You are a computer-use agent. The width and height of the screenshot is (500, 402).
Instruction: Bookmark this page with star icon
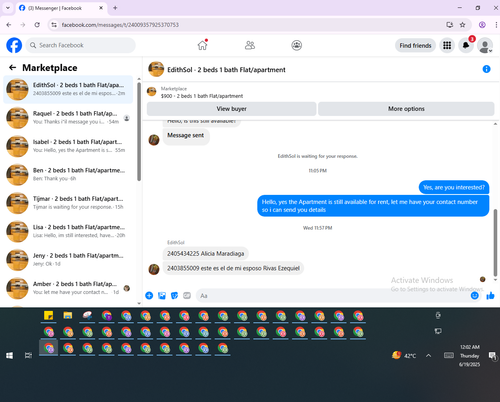[462, 25]
